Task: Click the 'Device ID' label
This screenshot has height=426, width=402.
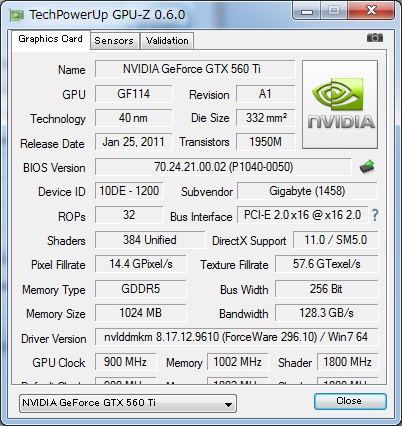Action: [62, 192]
